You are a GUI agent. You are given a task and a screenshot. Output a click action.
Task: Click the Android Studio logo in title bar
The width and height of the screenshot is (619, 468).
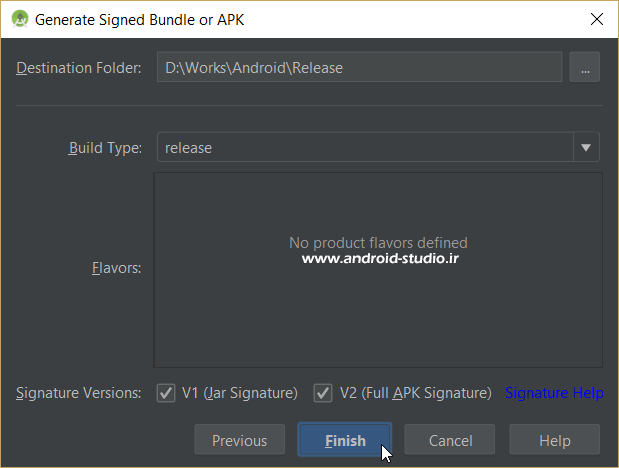18,18
